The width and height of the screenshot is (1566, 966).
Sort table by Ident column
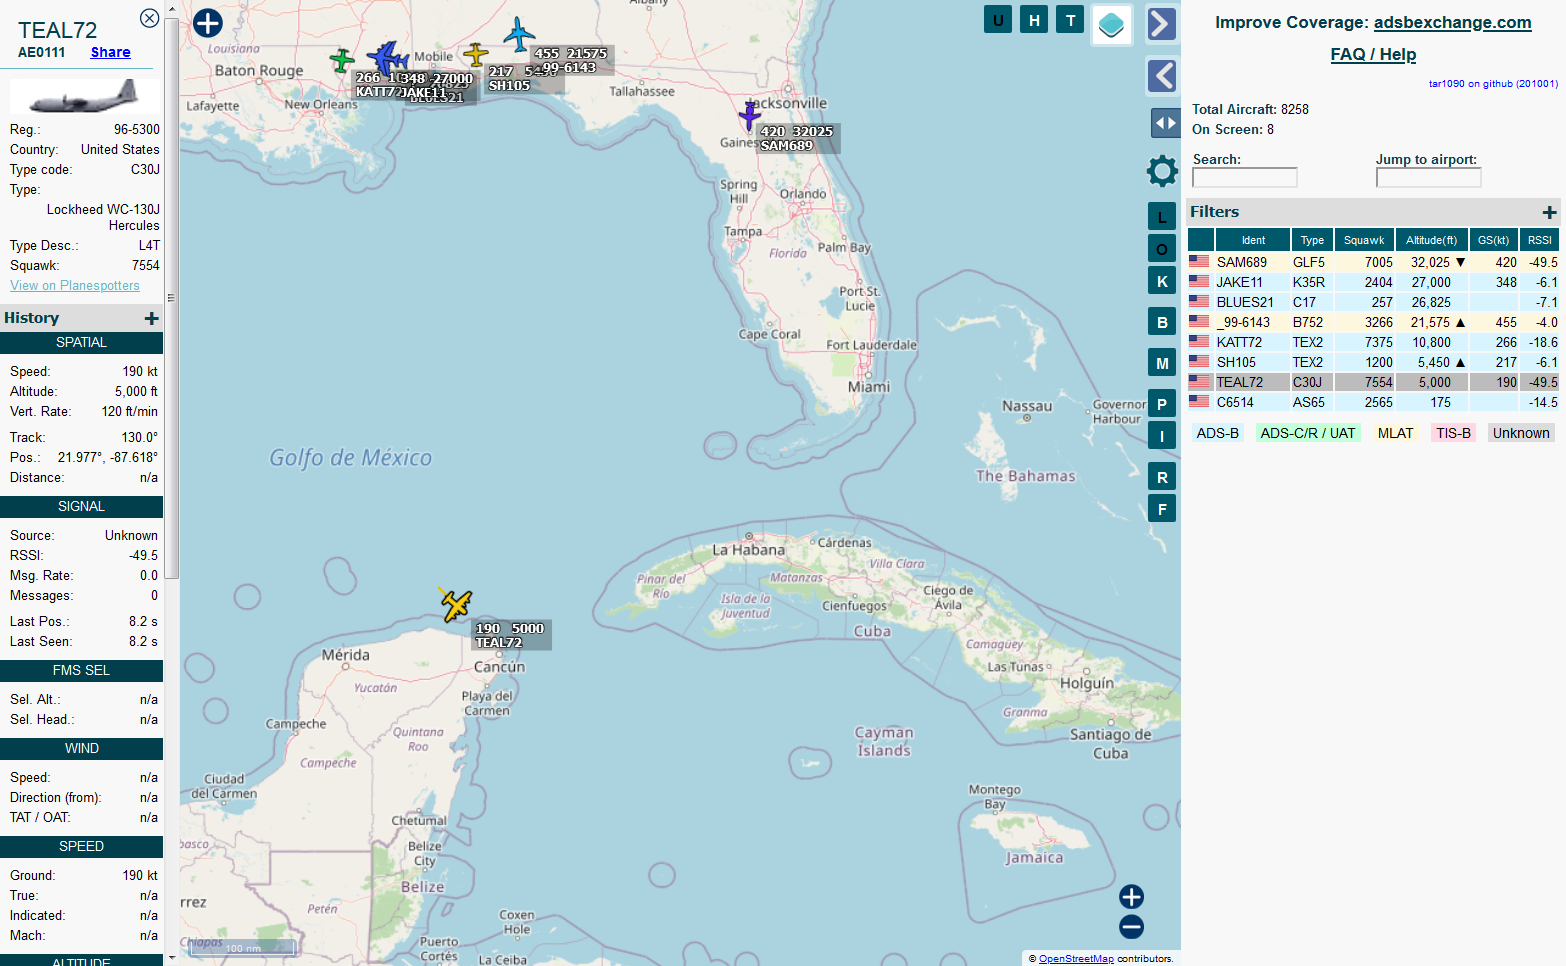[1253, 240]
